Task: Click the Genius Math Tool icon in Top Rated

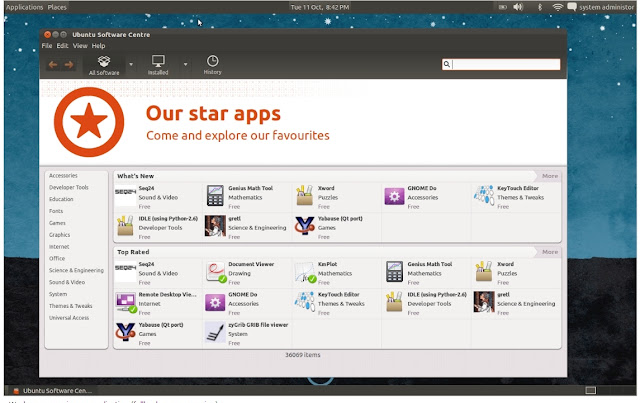Action: click(x=394, y=272)
